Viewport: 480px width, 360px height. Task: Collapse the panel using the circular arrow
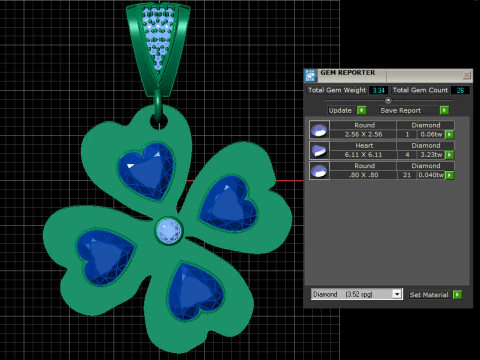coord(388,100)
